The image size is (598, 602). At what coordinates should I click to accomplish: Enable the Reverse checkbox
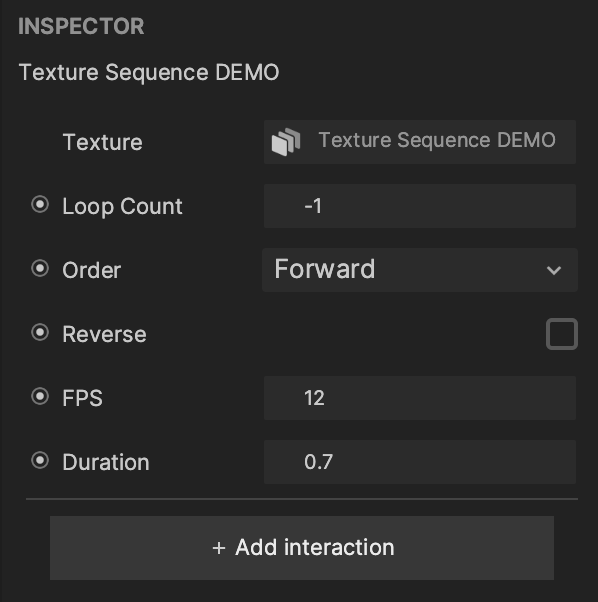pos(562,334)
